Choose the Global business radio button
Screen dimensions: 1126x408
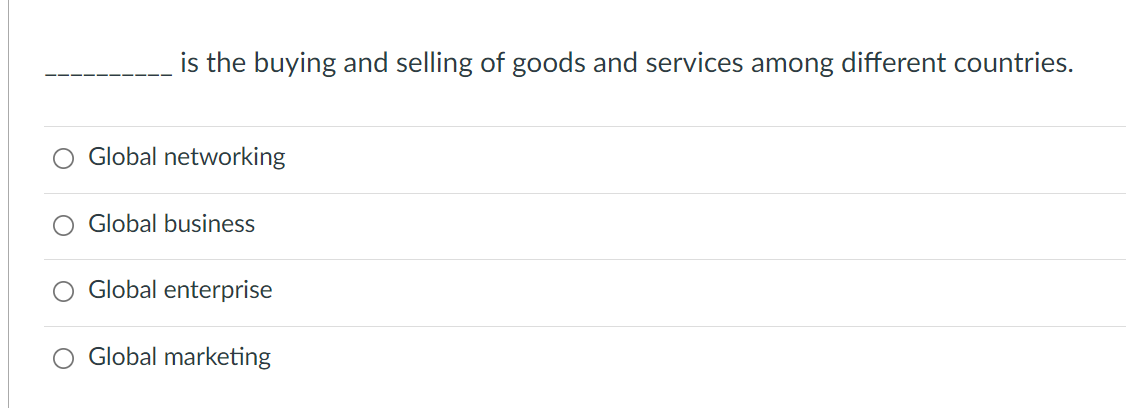[64, 225]
